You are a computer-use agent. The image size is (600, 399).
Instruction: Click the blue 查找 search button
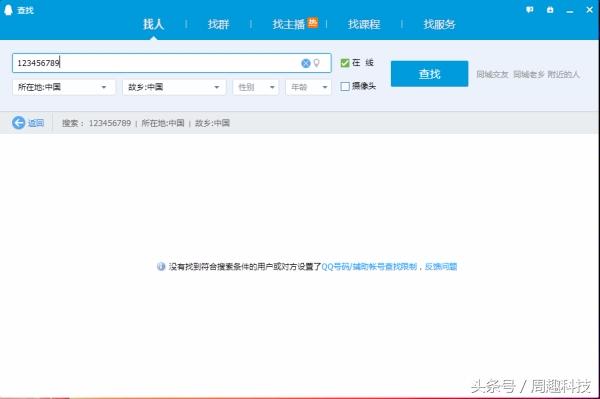coord(429,73)
